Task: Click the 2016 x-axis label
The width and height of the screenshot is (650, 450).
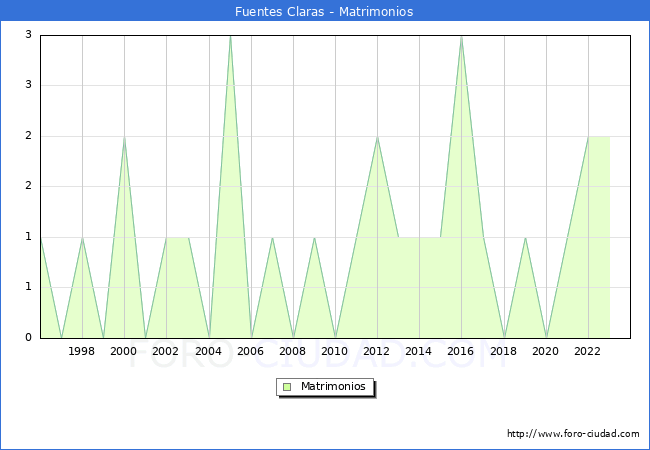Action: 461,351
